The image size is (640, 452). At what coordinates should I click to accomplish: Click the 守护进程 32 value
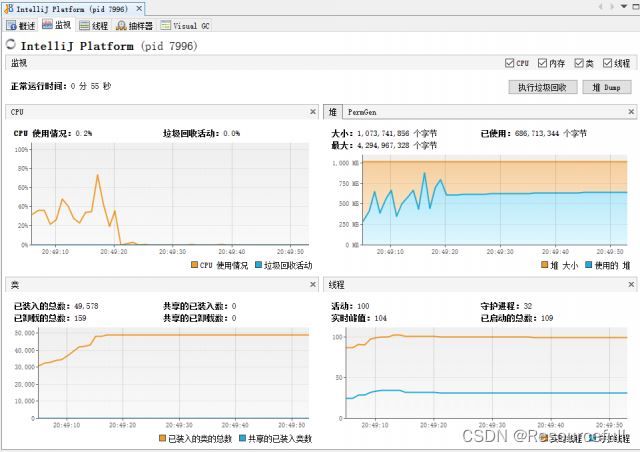(x=528, y=306)
